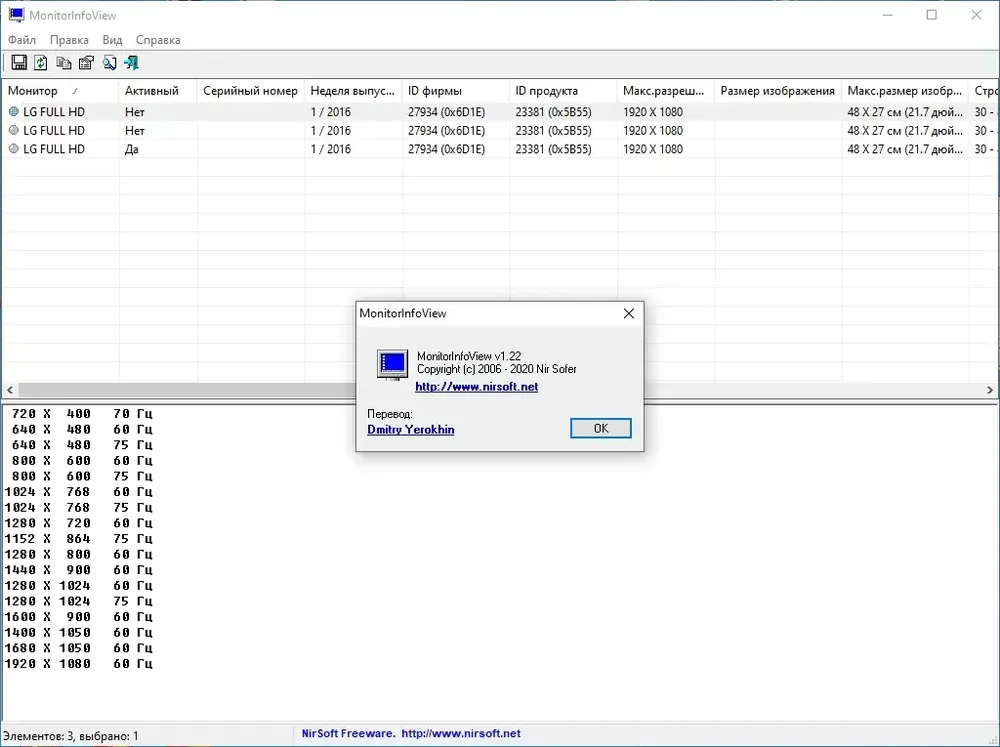Sort by the ID фирмы column header

pyautogui.click(x=456, y=91)
